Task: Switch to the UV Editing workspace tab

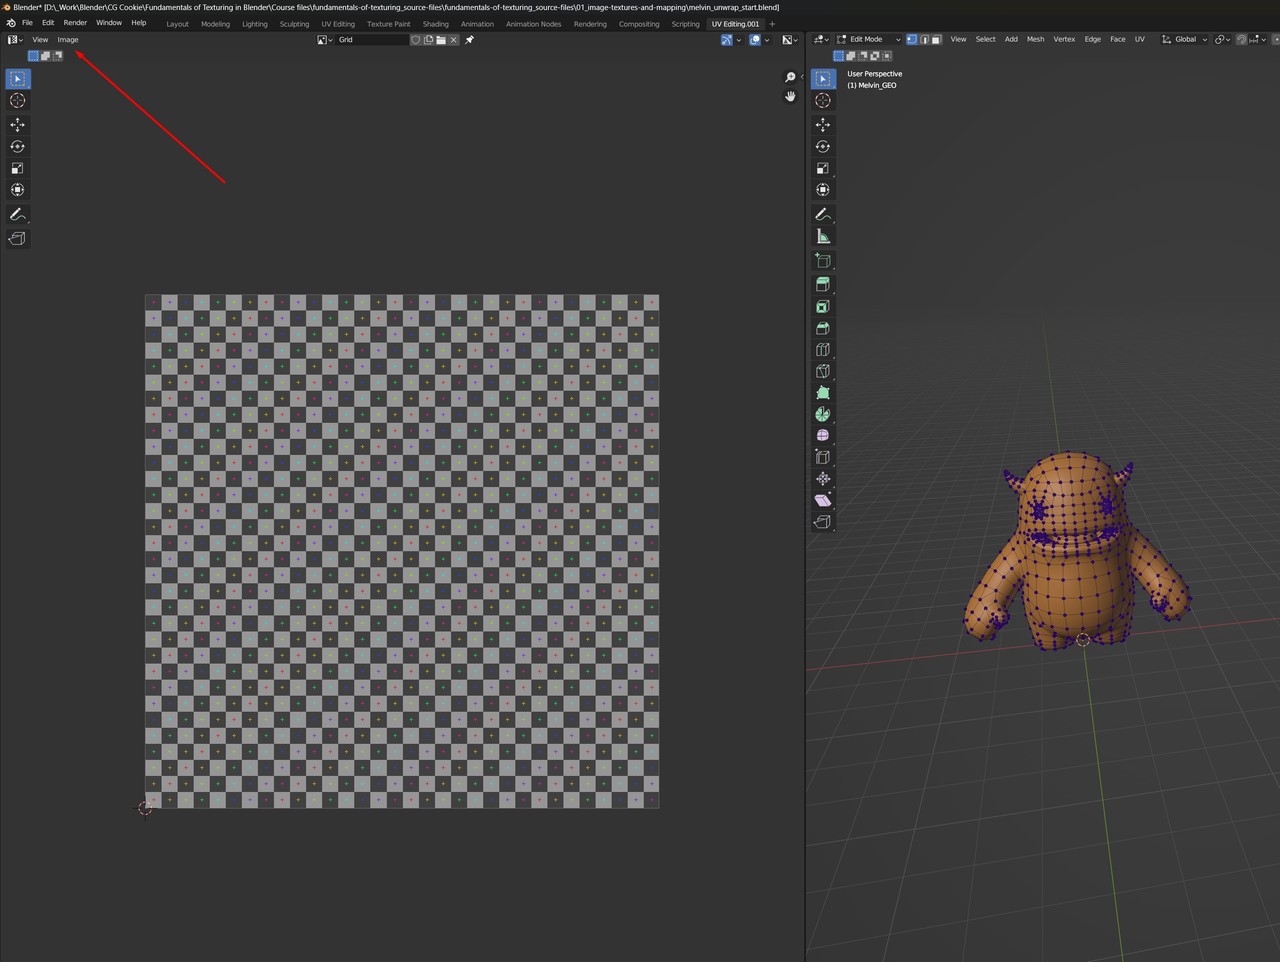Action: 338,24
